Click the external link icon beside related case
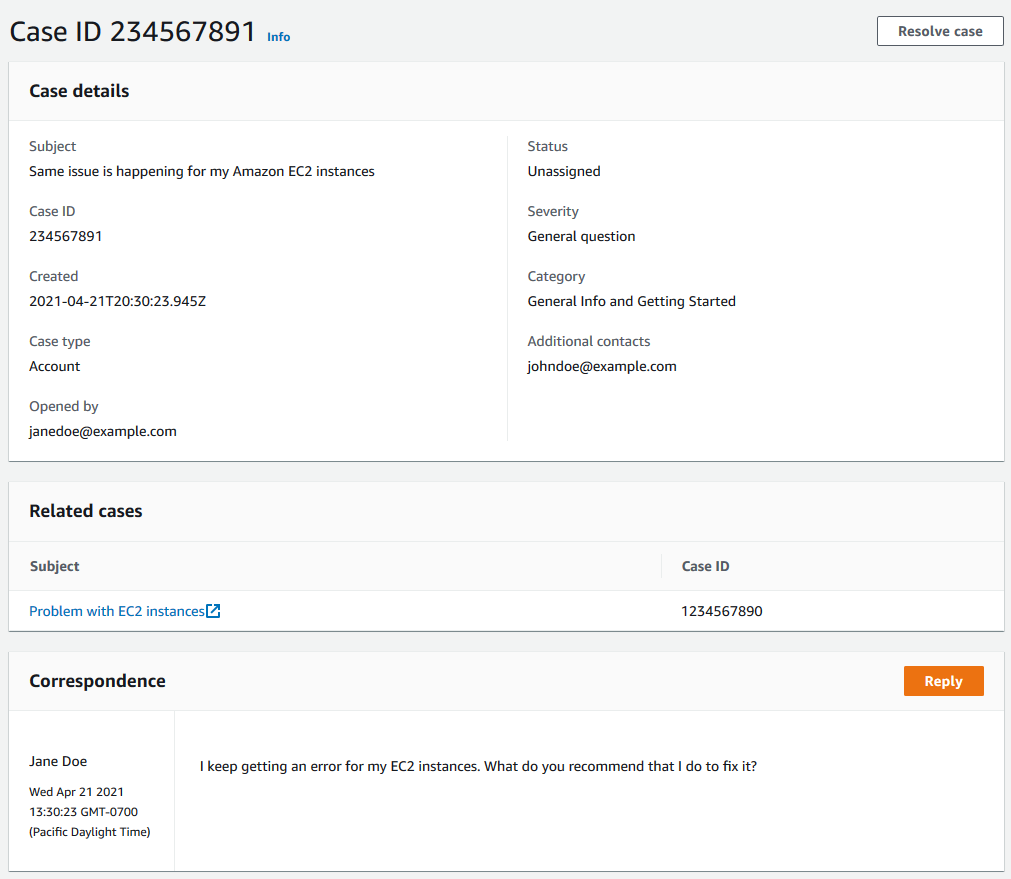The width and height of the screenshot is (1011, 879). point(213,610)
